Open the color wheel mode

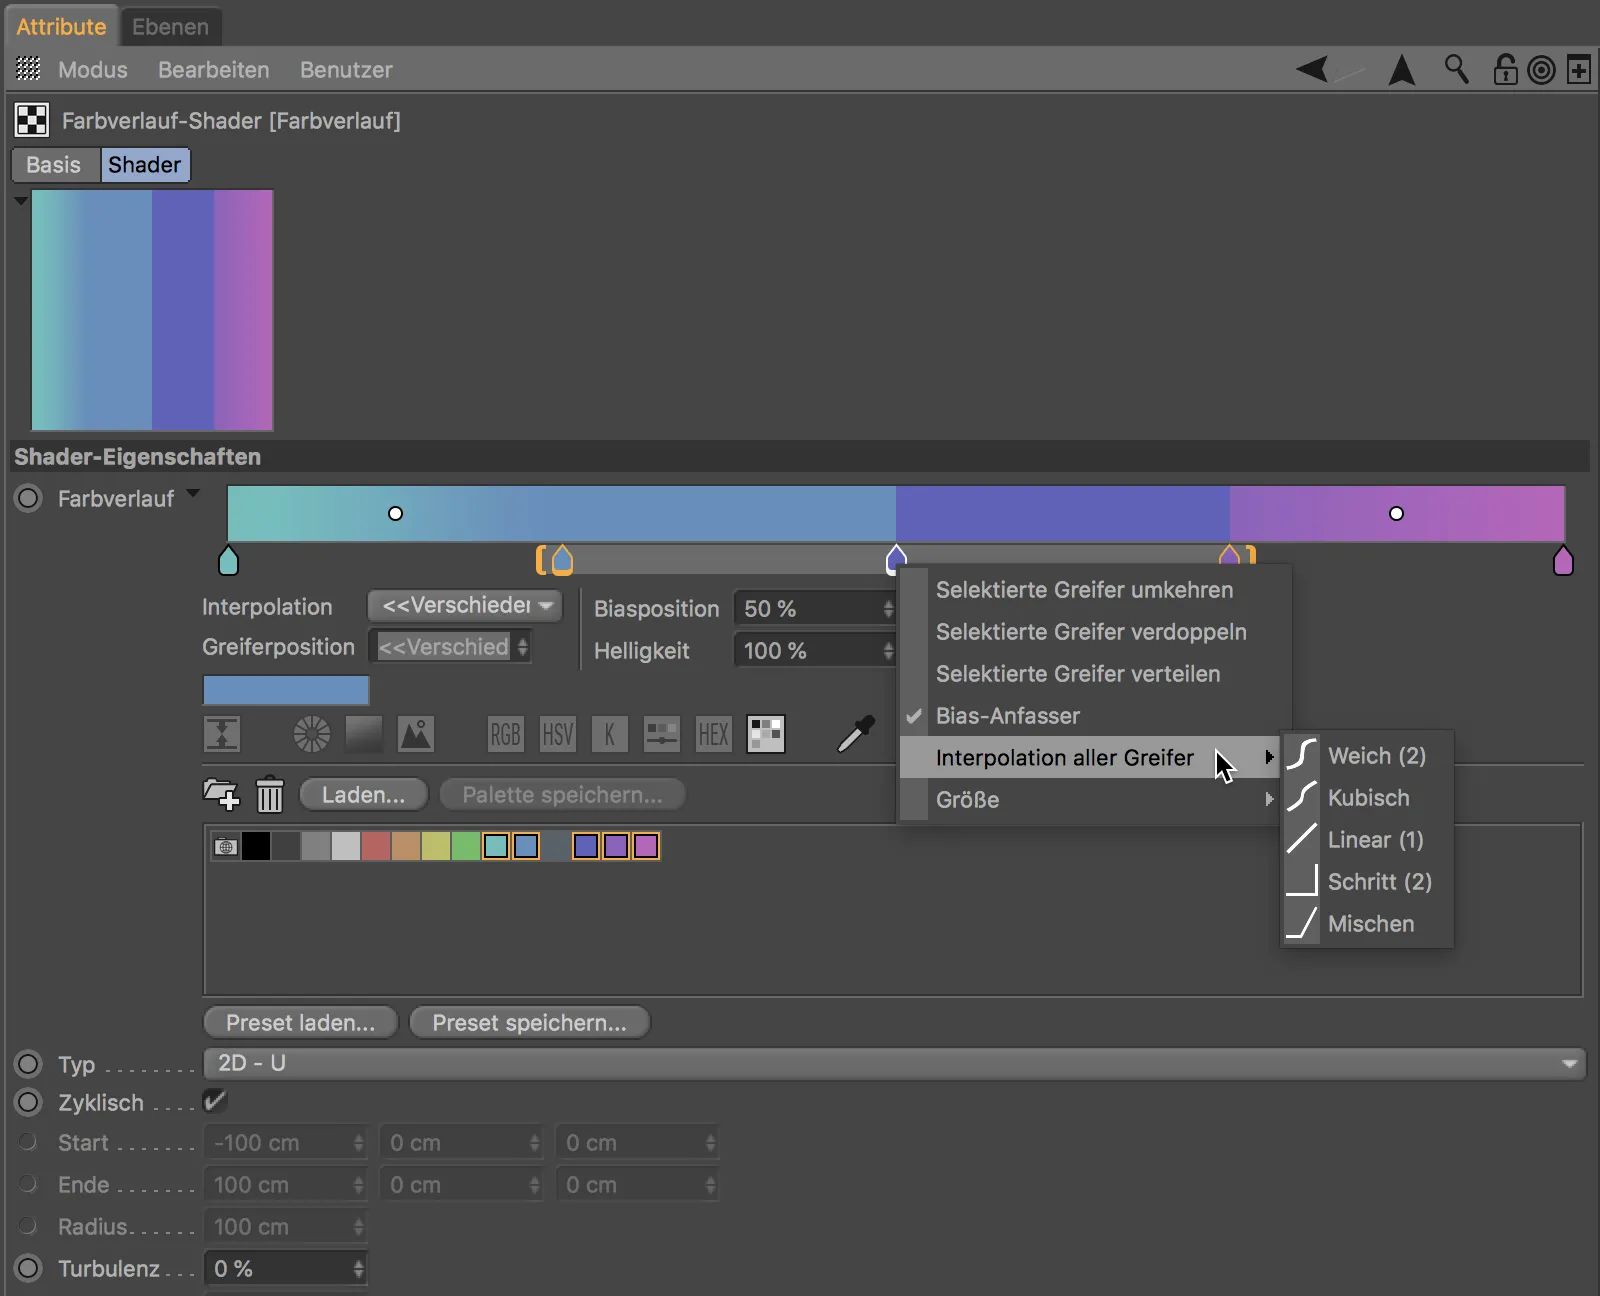tap(312, 734)
